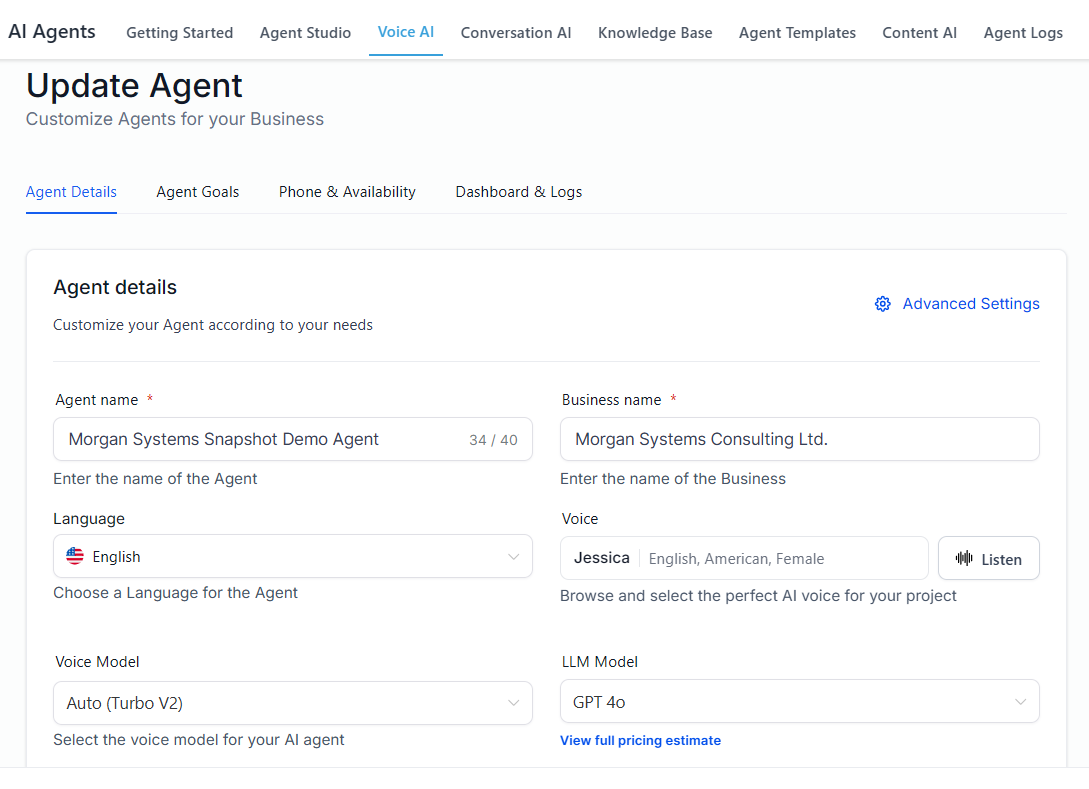Image resolution: width=1089 pixels, height=789 pixels.
Task: Open Phone & Availability sub-tab
Action: 347,192
